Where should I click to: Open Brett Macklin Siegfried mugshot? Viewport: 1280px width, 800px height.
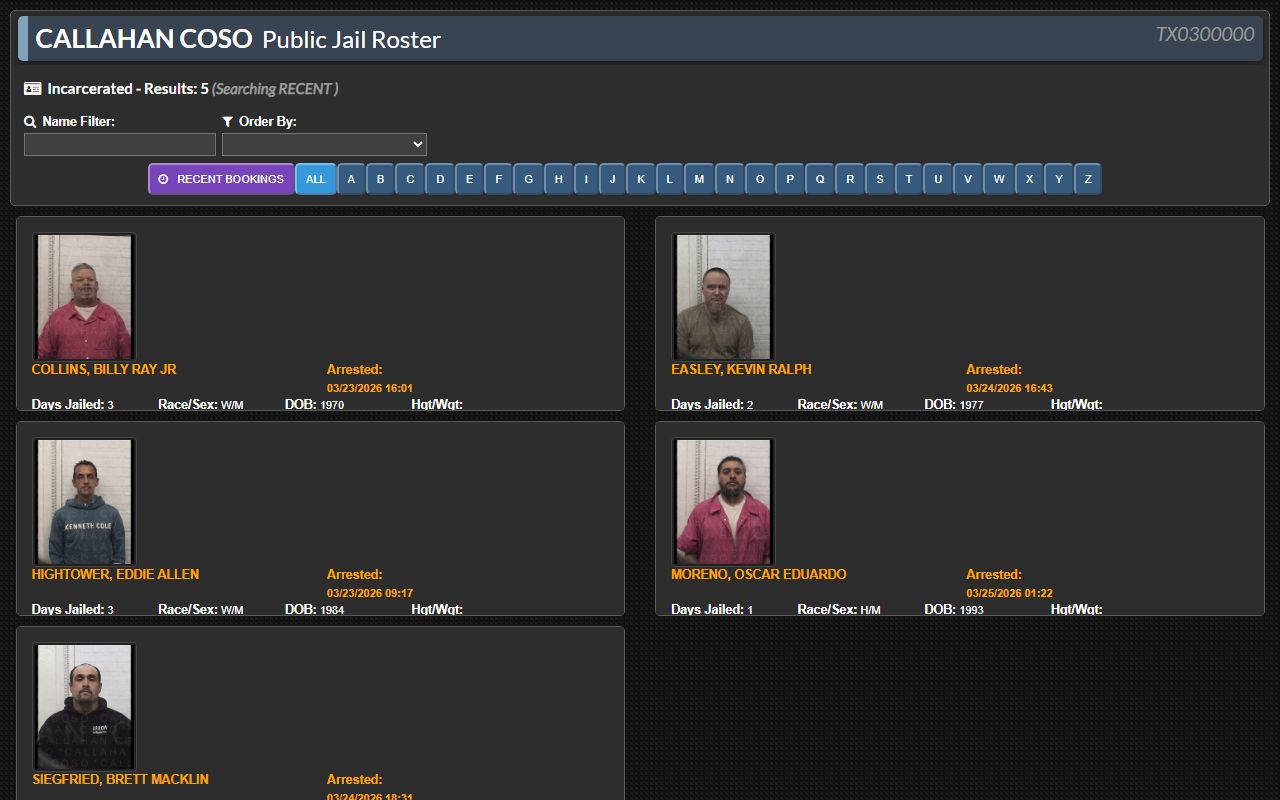[x=84, y=707]
